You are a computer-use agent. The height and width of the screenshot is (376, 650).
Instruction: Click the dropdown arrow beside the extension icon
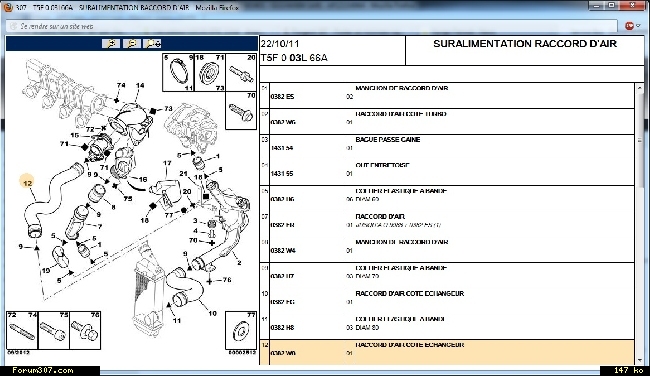[638, 26]
